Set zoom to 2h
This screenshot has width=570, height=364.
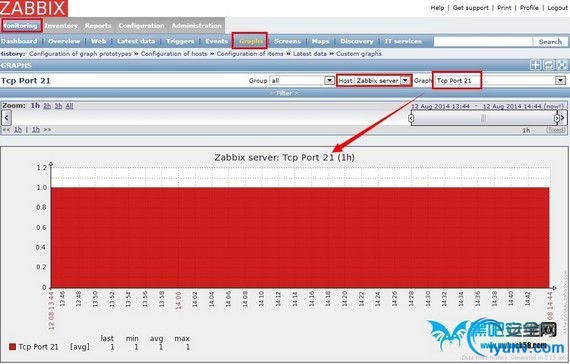tap(47, 106)
